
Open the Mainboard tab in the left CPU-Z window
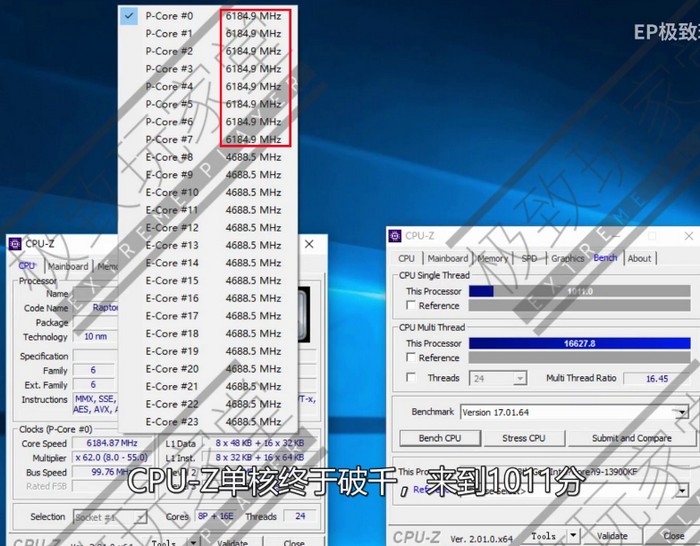[68, 266]
